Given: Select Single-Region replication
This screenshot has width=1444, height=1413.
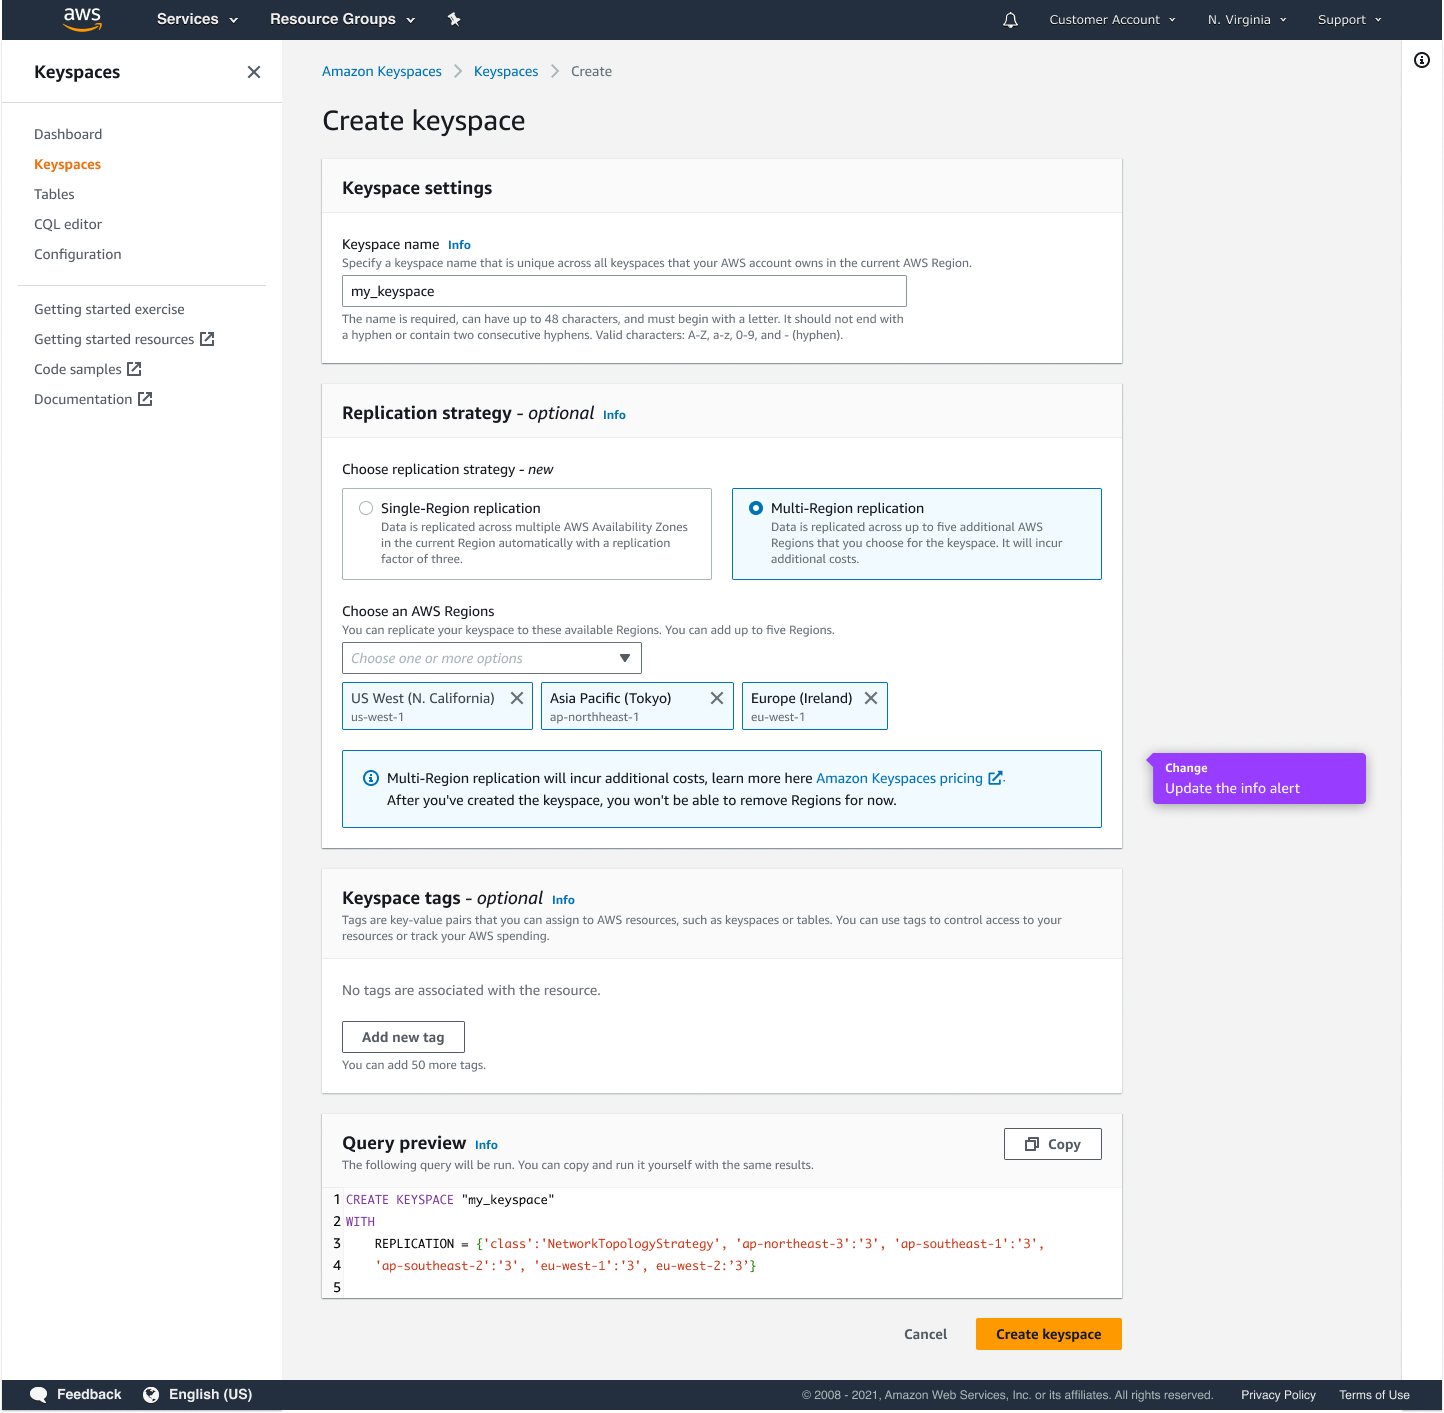Looking at the screenshot, I should [x=366, y=507].
